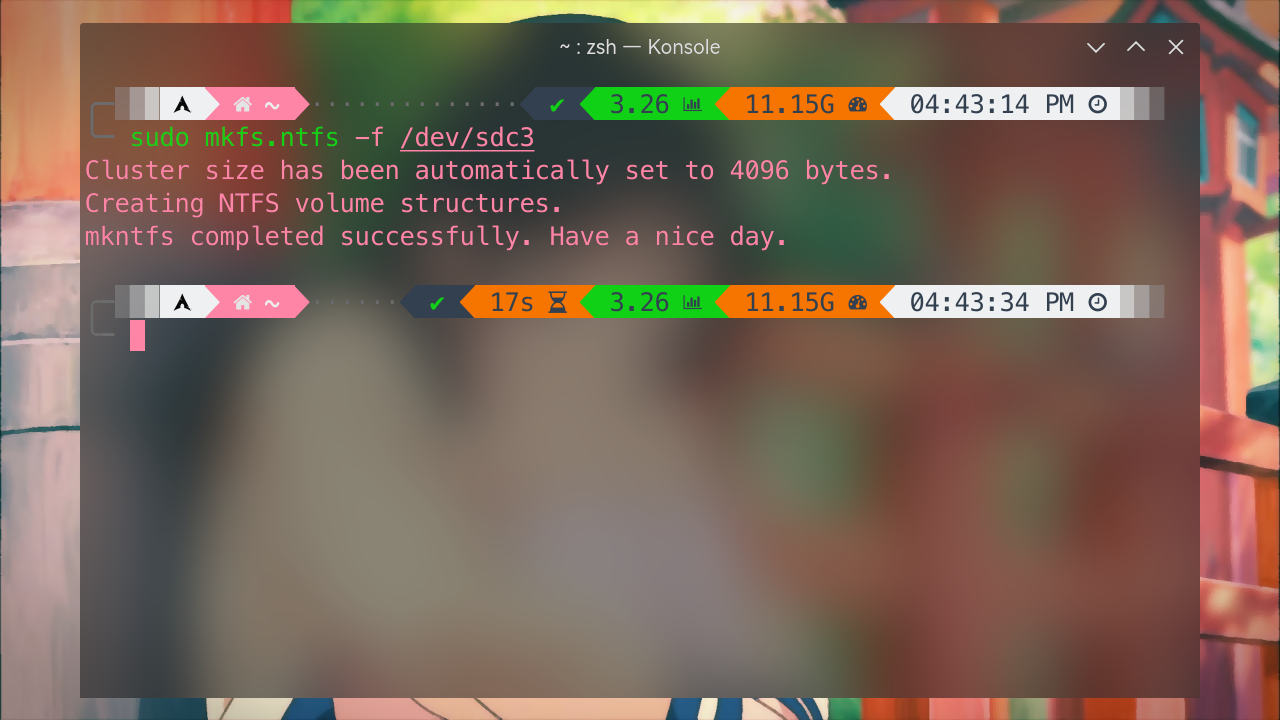Screen dimensions: 1280x720
Task: Click the sudo word in the command
Action: [x=160, y=137]
